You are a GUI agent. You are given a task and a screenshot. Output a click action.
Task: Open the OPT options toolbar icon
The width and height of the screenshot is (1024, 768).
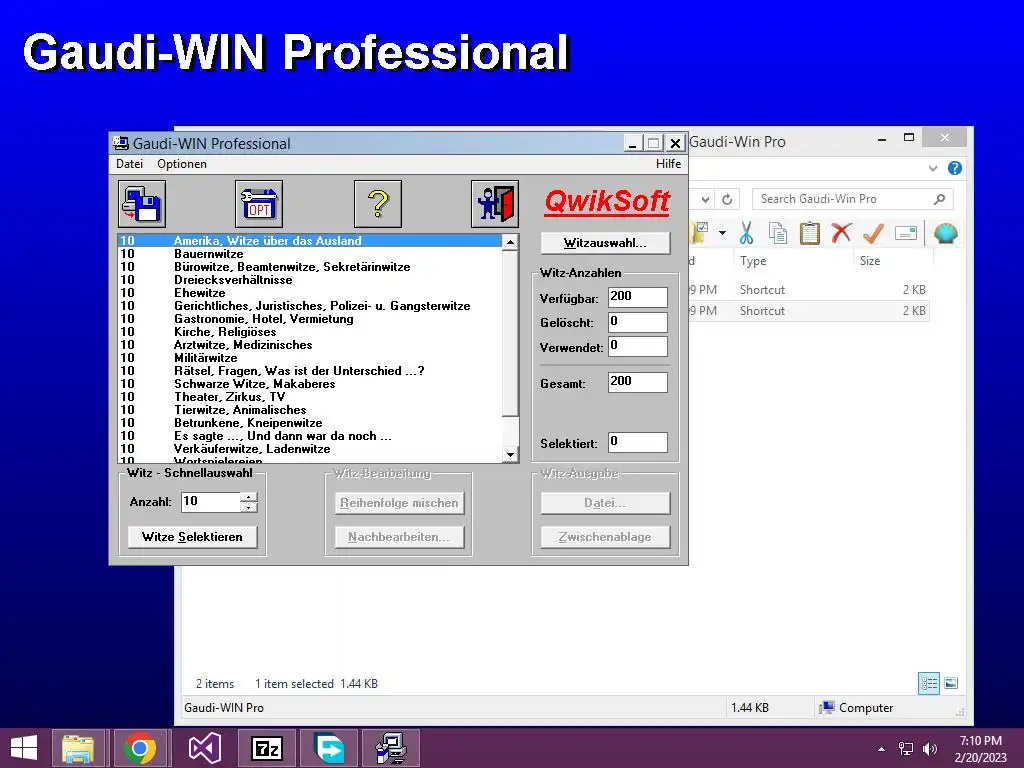tap(259, 204)
